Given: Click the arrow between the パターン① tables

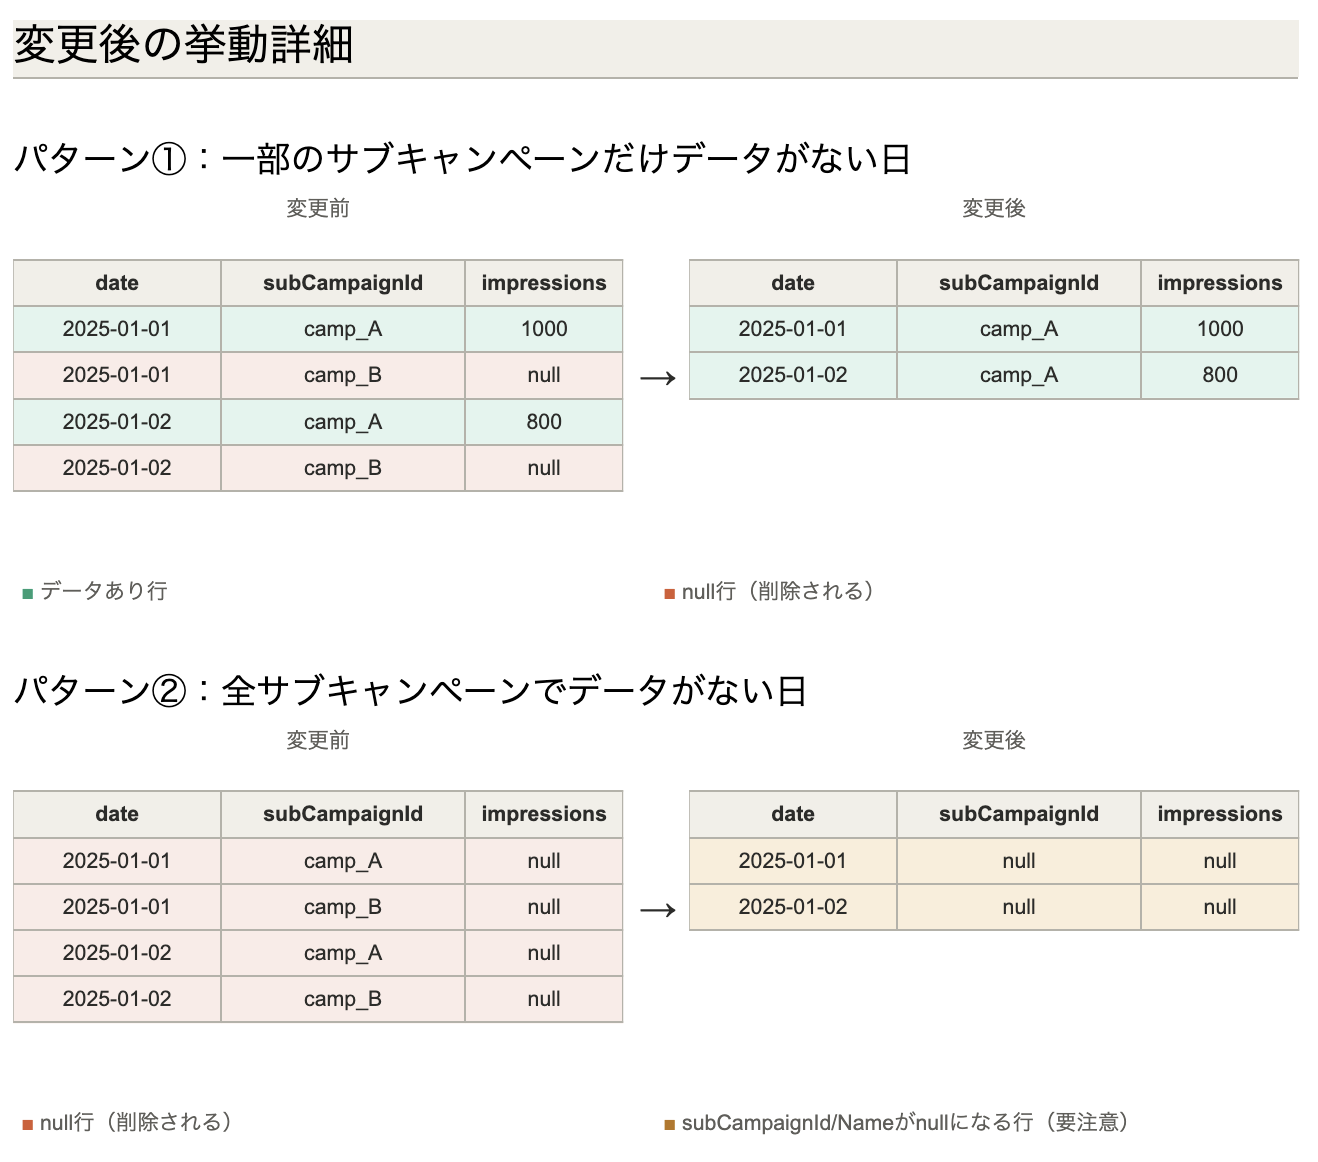Looking at the screenshot, I should [x=657, y=378].
